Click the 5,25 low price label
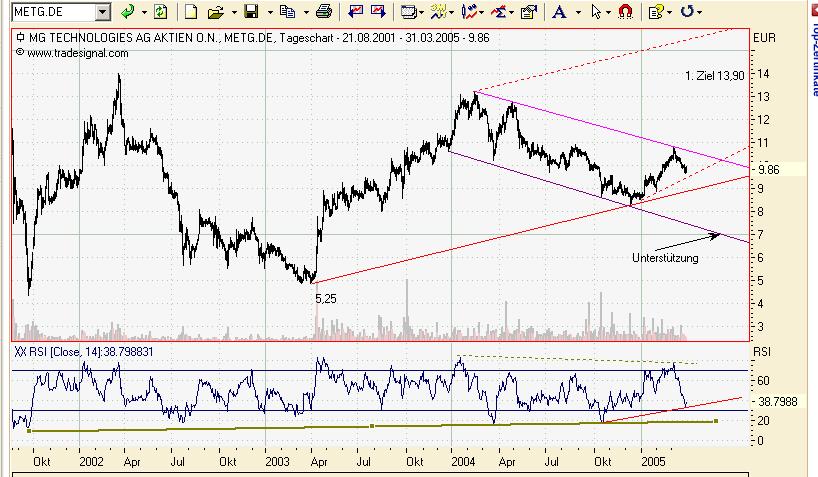The width and height of the screenshot is (818, 477). coord(326,299)
